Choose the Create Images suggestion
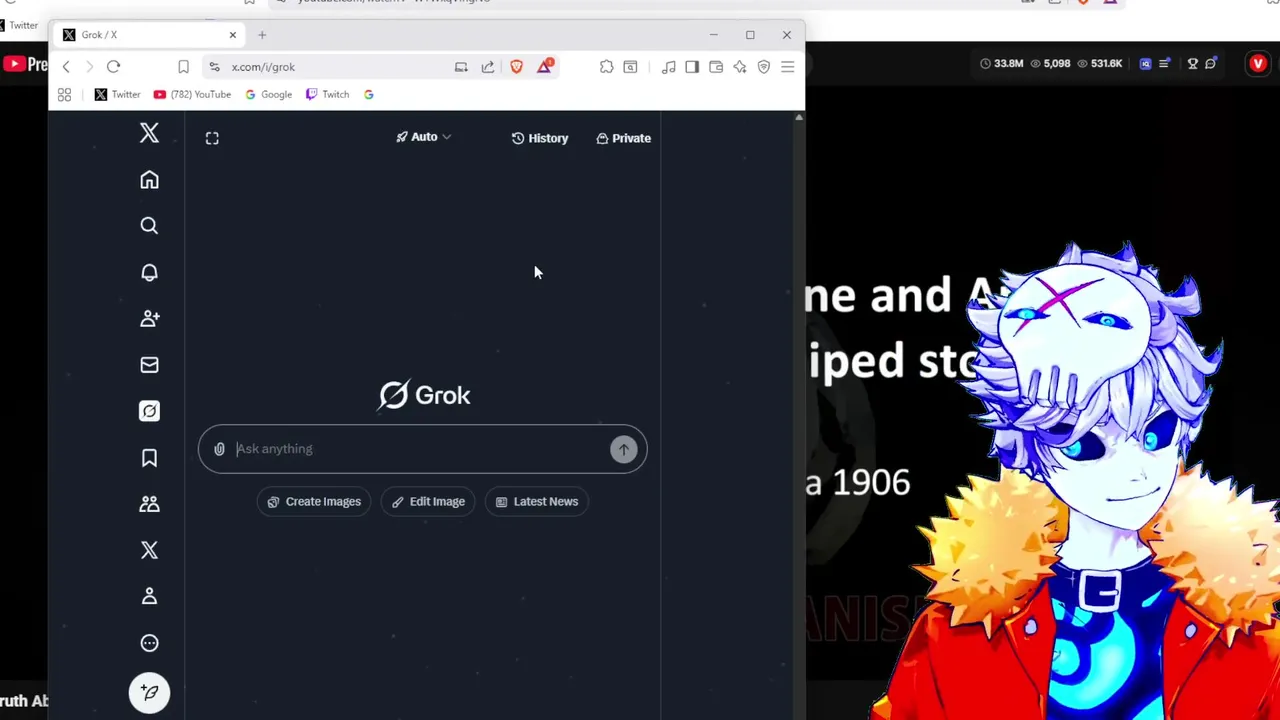Viewport: 1280px width, 720px height. 314,501
